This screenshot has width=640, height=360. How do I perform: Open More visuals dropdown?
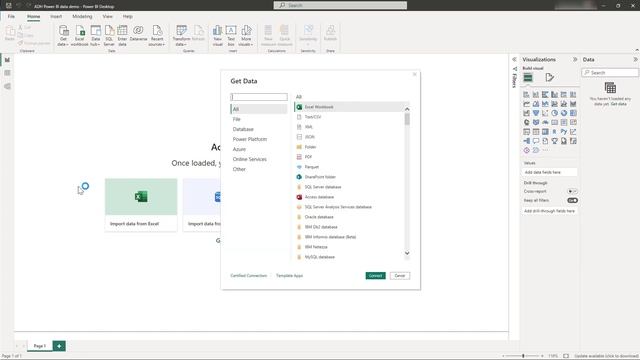[x=246, y=36]
